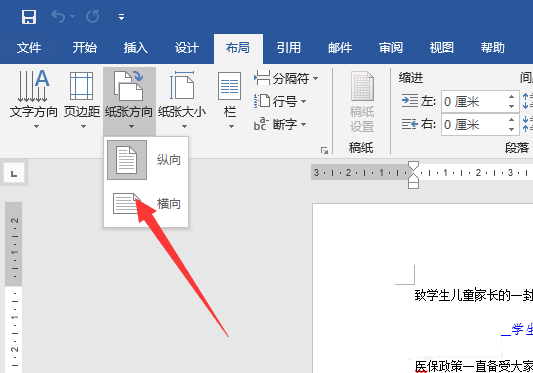Click the left indent box marker on ruler
Screen dimensions: 533x373
coord(413,185)
